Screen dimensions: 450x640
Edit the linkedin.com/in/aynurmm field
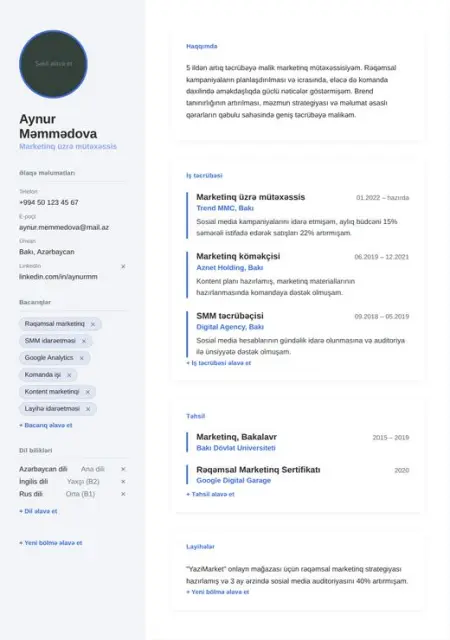(58, 277)
